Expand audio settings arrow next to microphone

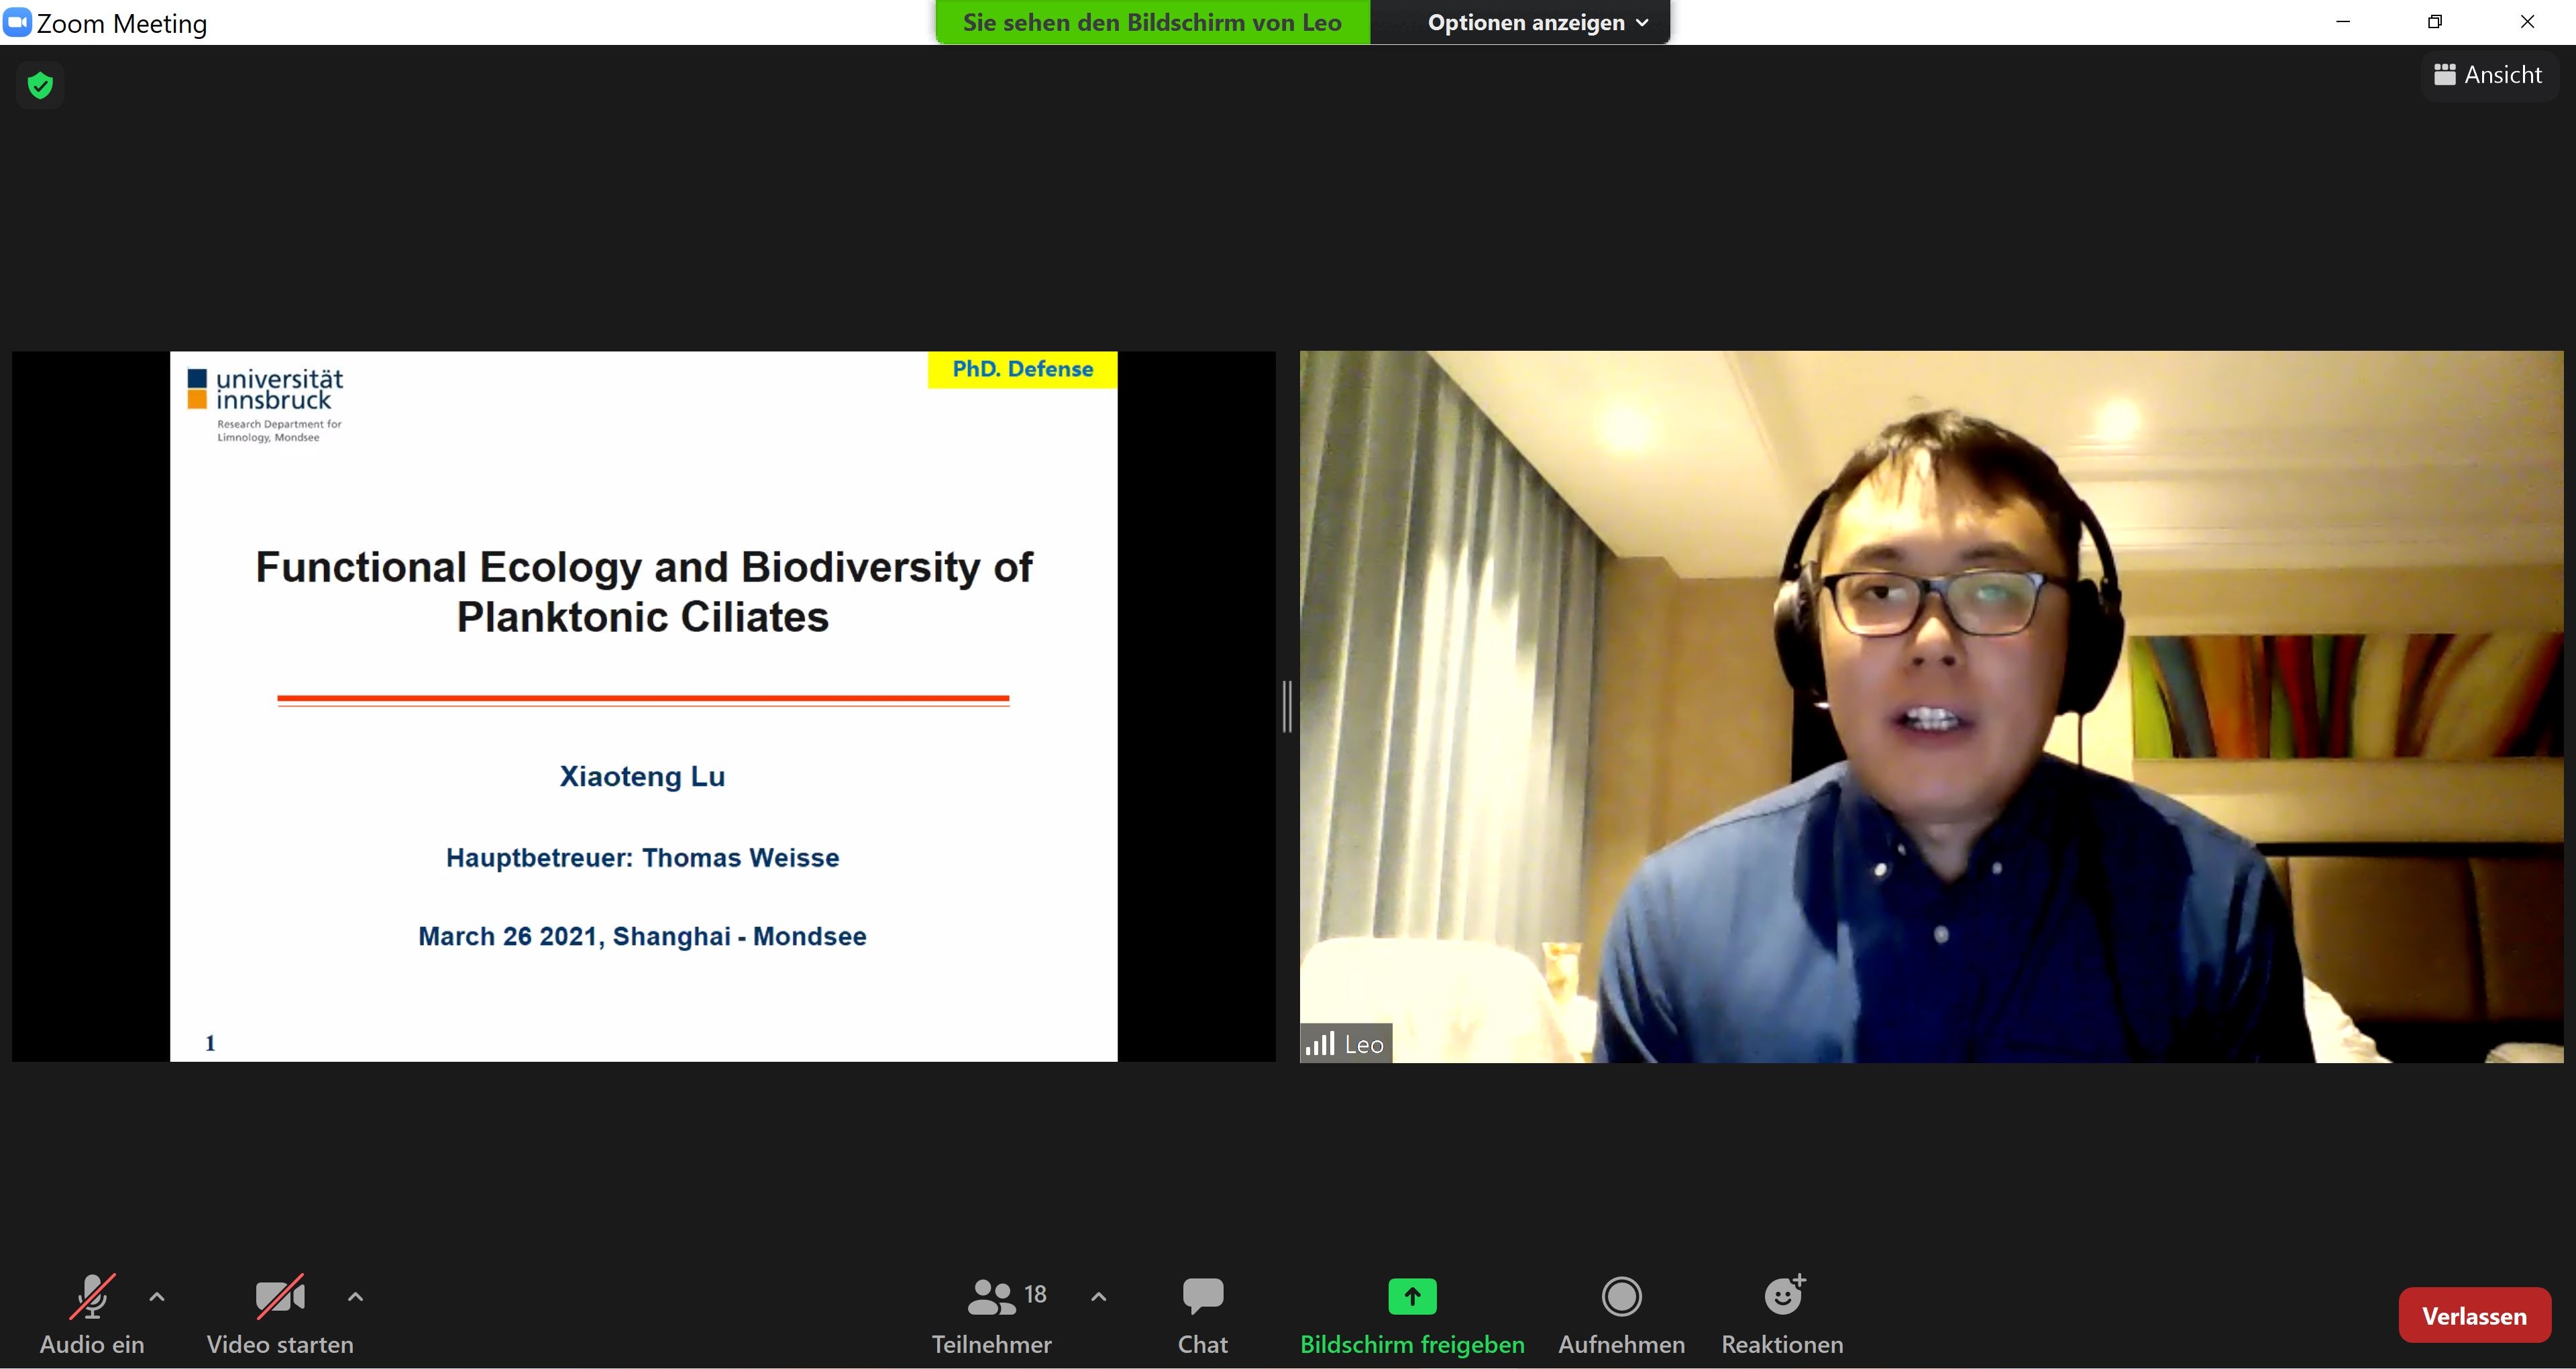pyautogui.click(x=157, y=1297)
